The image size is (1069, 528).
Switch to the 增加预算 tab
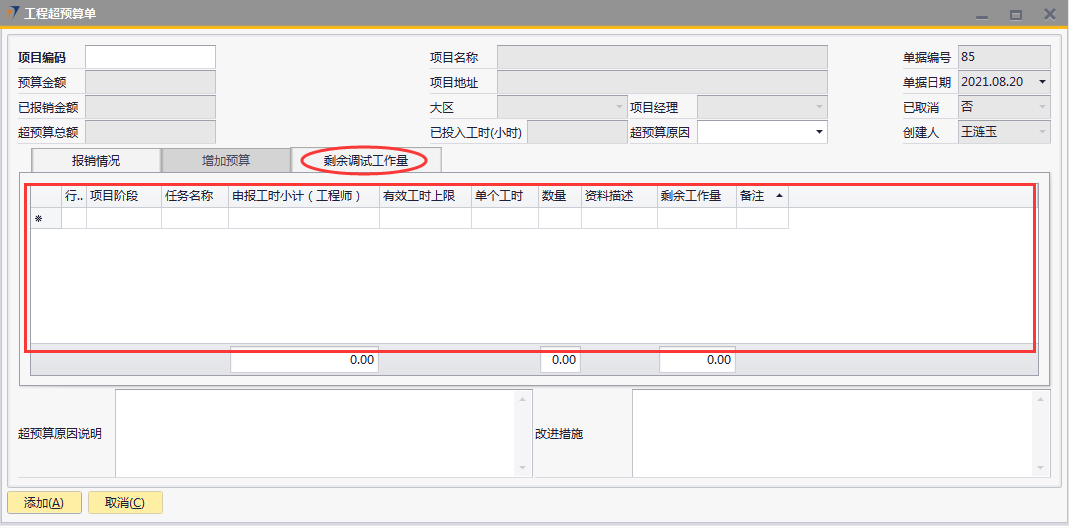click(226, 160)
